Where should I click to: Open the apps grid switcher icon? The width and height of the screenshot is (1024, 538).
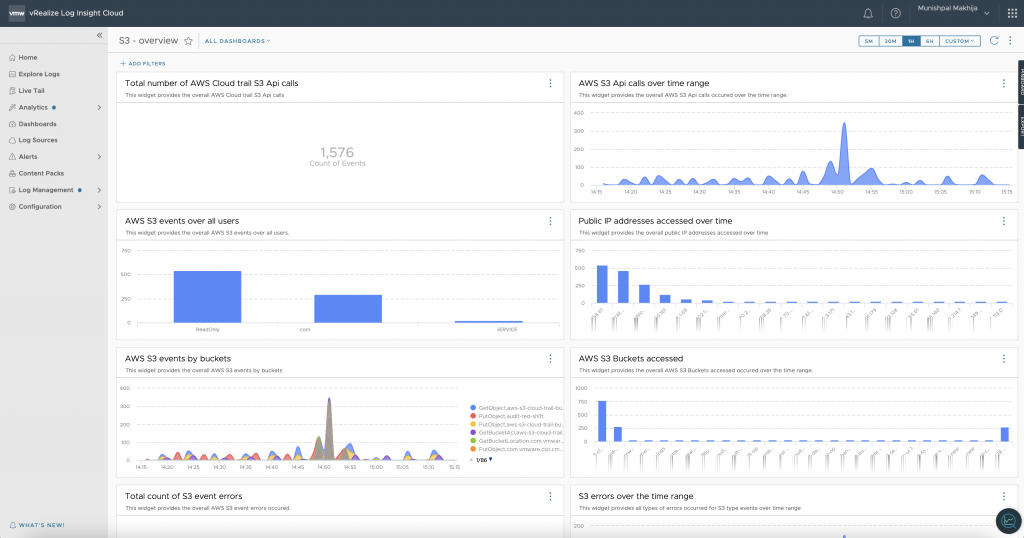1012,13
